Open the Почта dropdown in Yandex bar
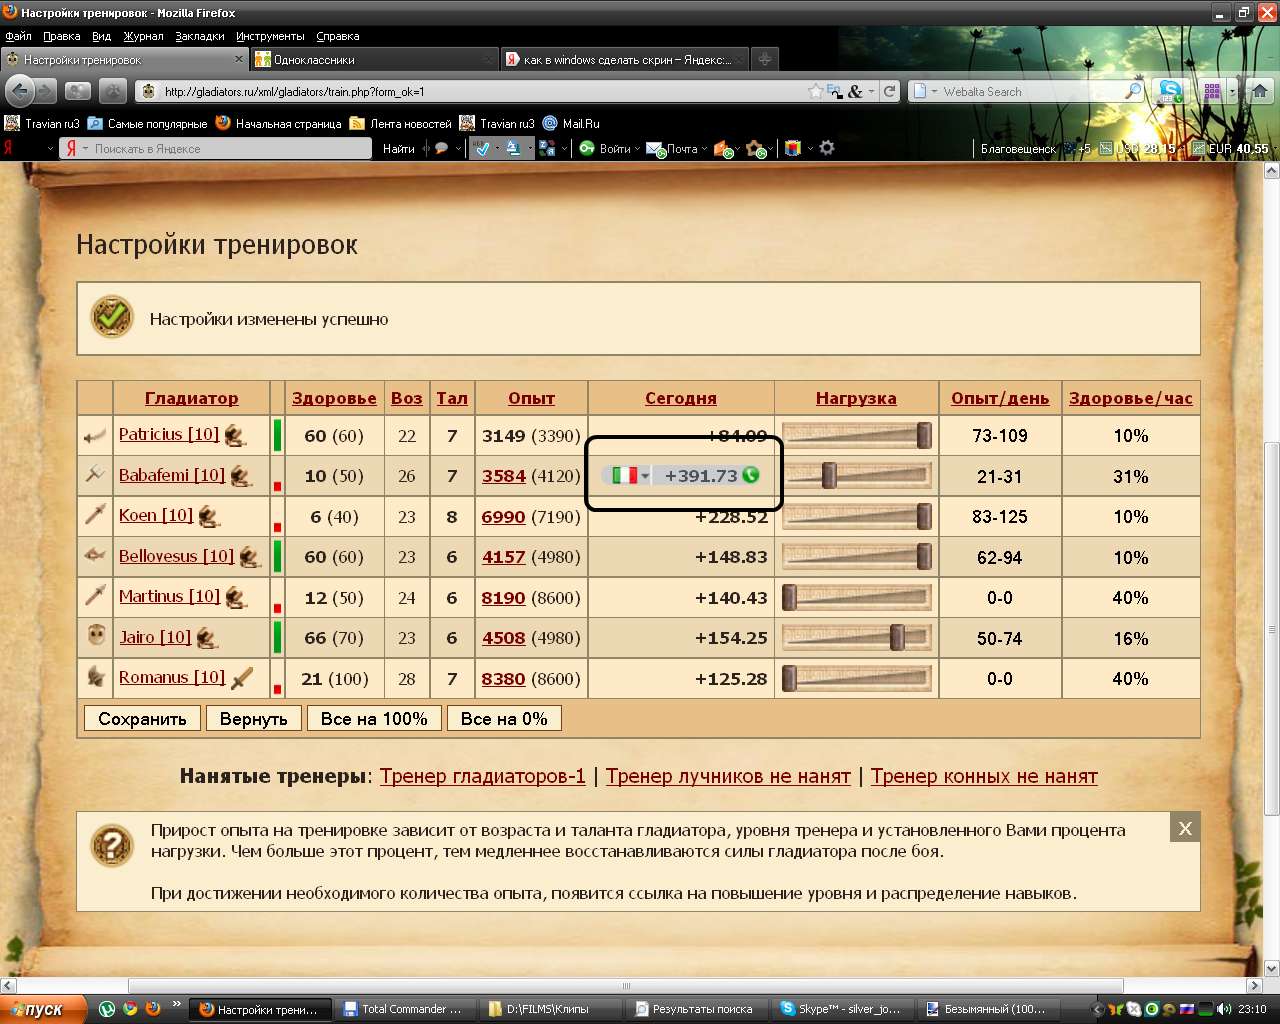Image resolution: width=1280 pixels, height=1024 pixels. coord(705,149)
